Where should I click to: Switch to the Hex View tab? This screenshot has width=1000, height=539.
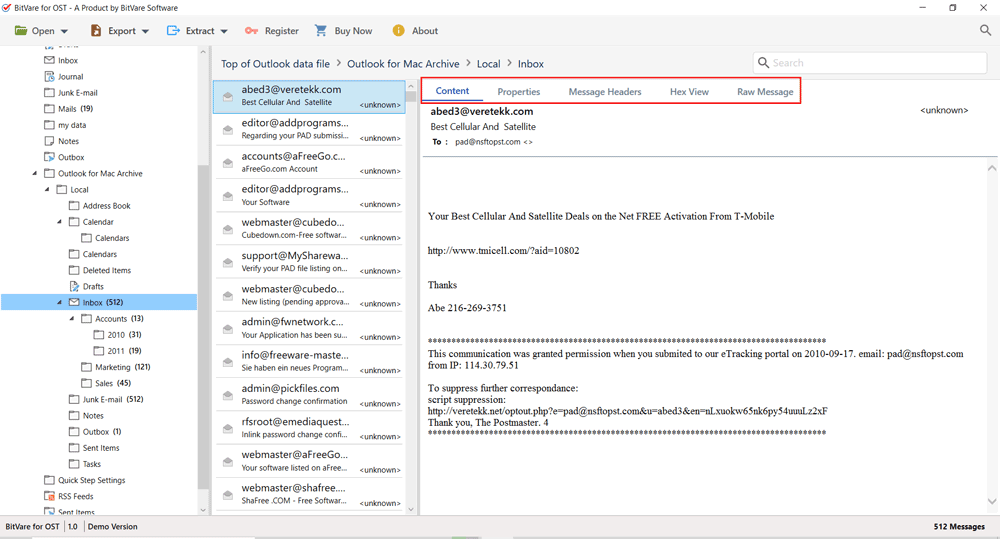coord(689,92)
